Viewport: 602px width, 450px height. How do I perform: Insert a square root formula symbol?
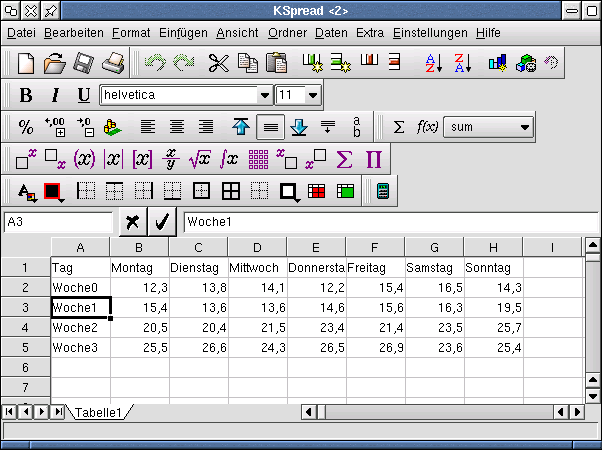pos(200,159)
